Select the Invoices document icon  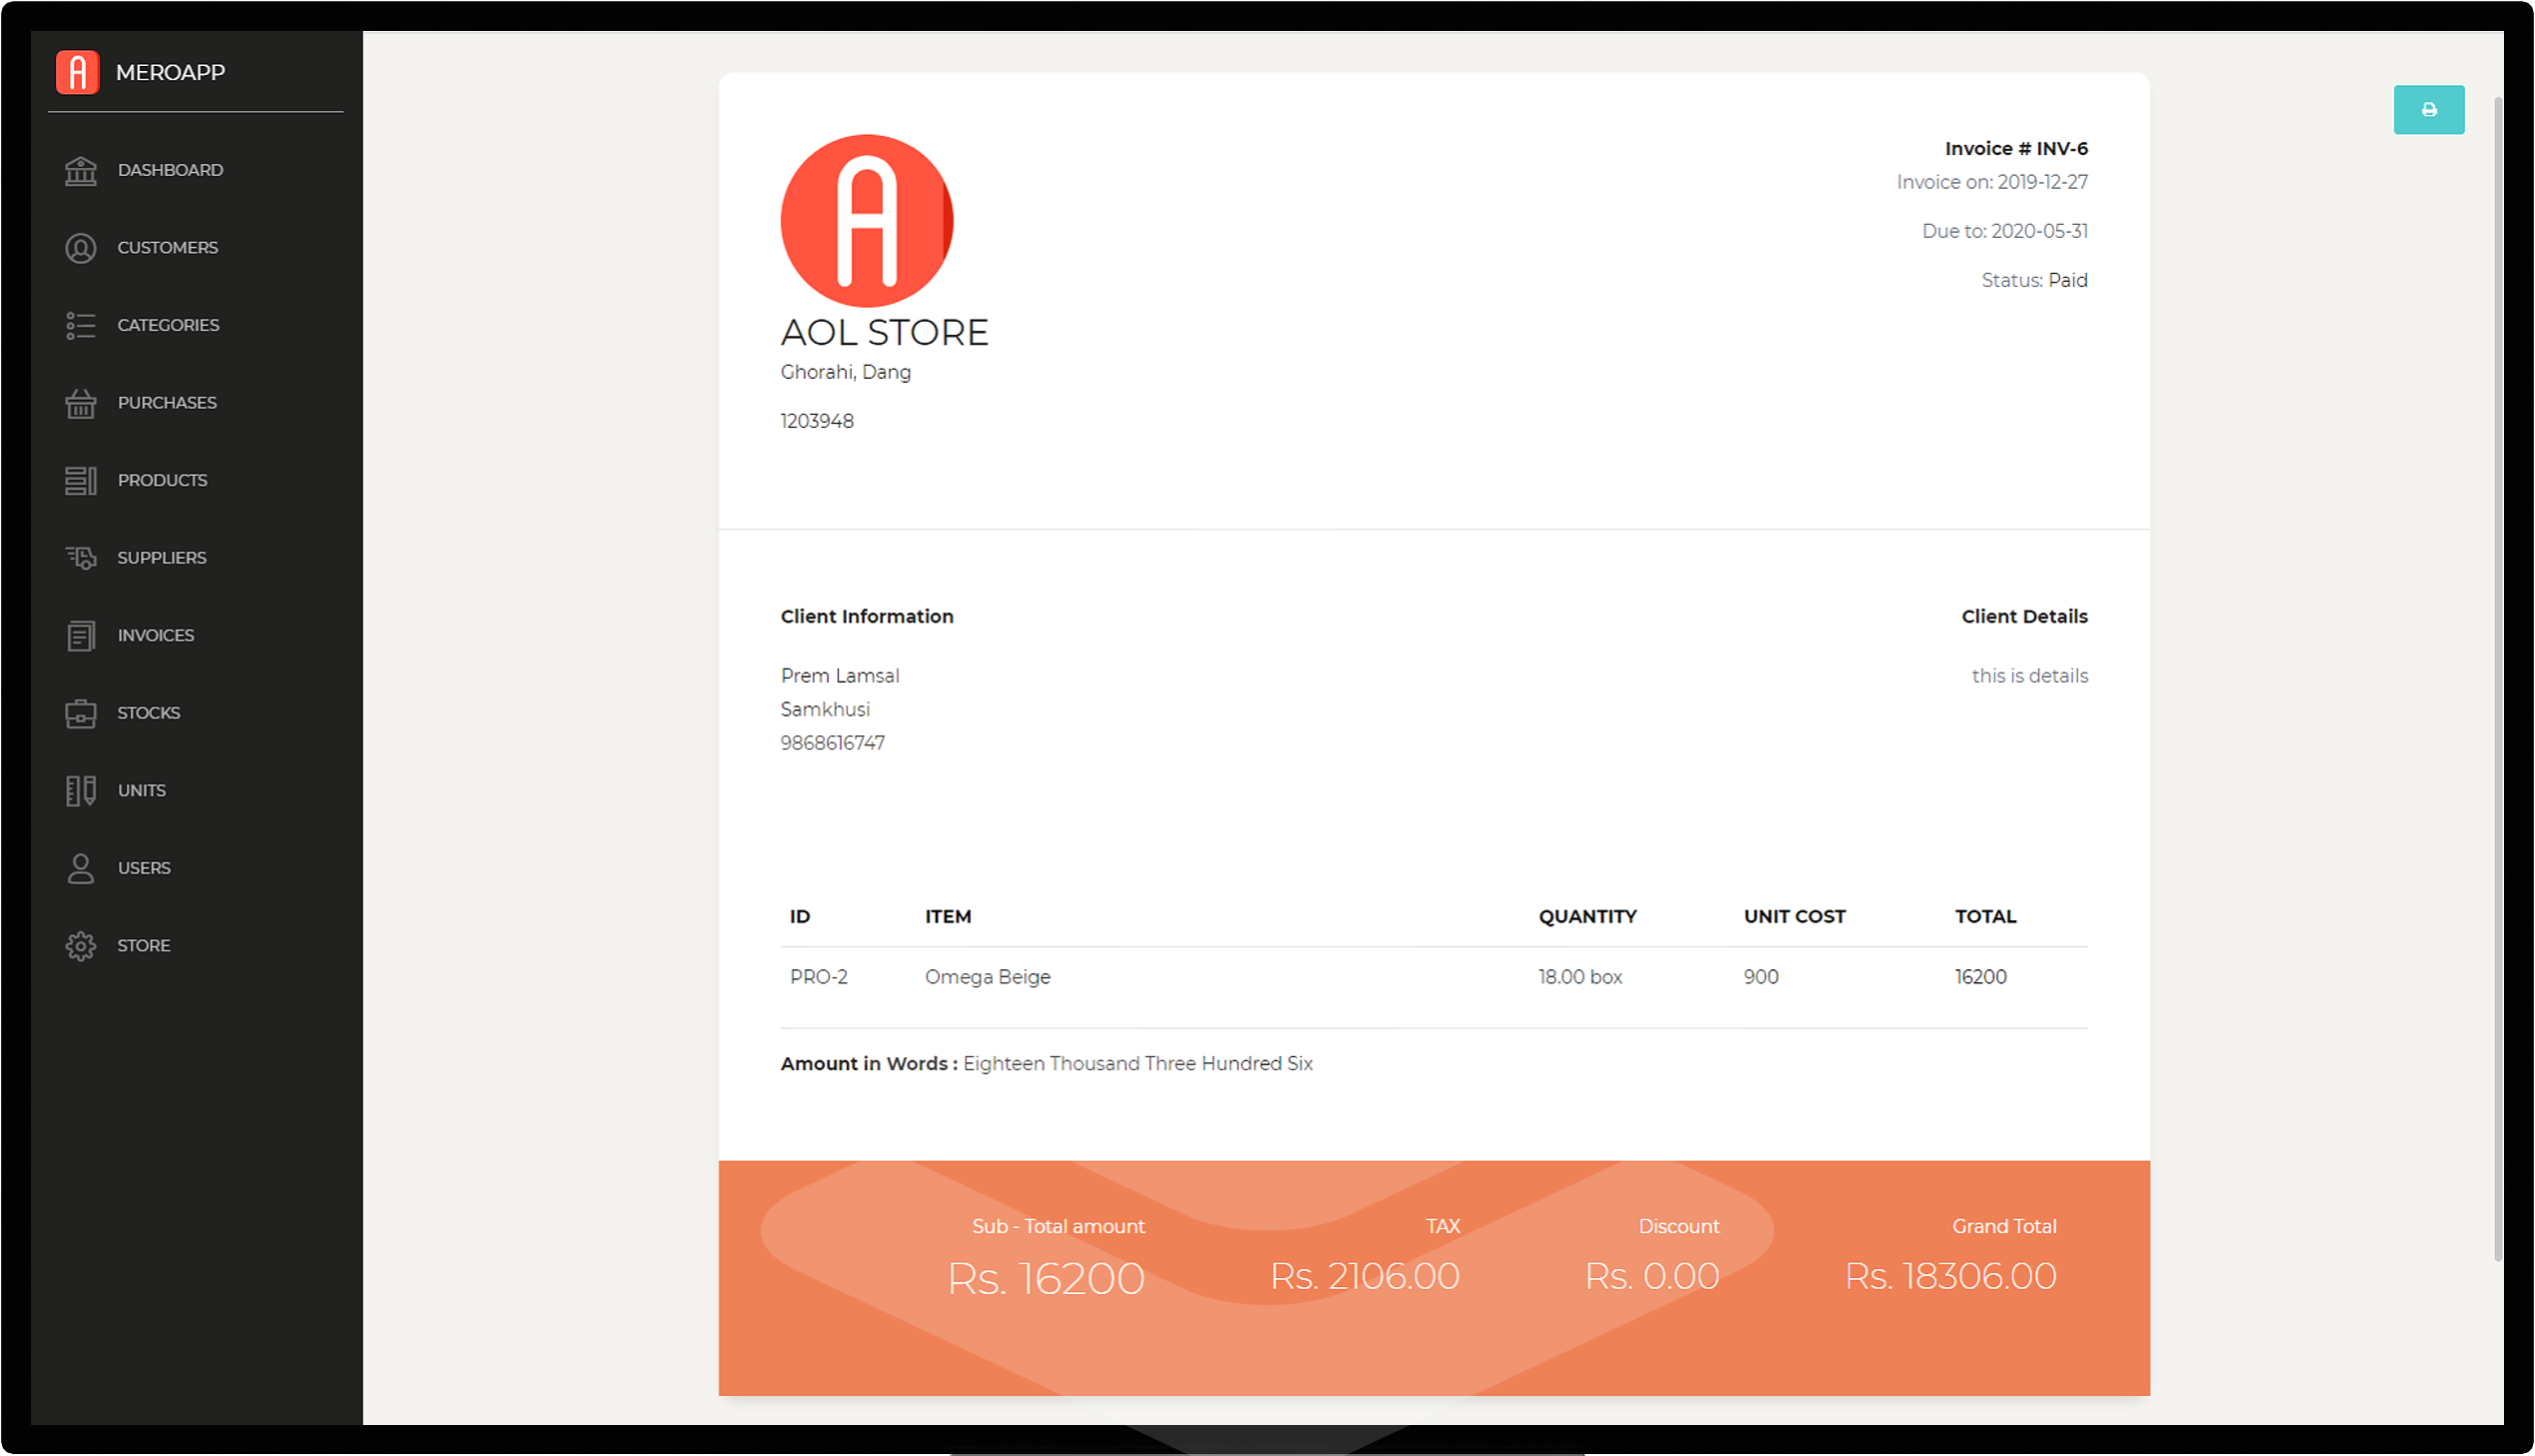click(81, 635)
